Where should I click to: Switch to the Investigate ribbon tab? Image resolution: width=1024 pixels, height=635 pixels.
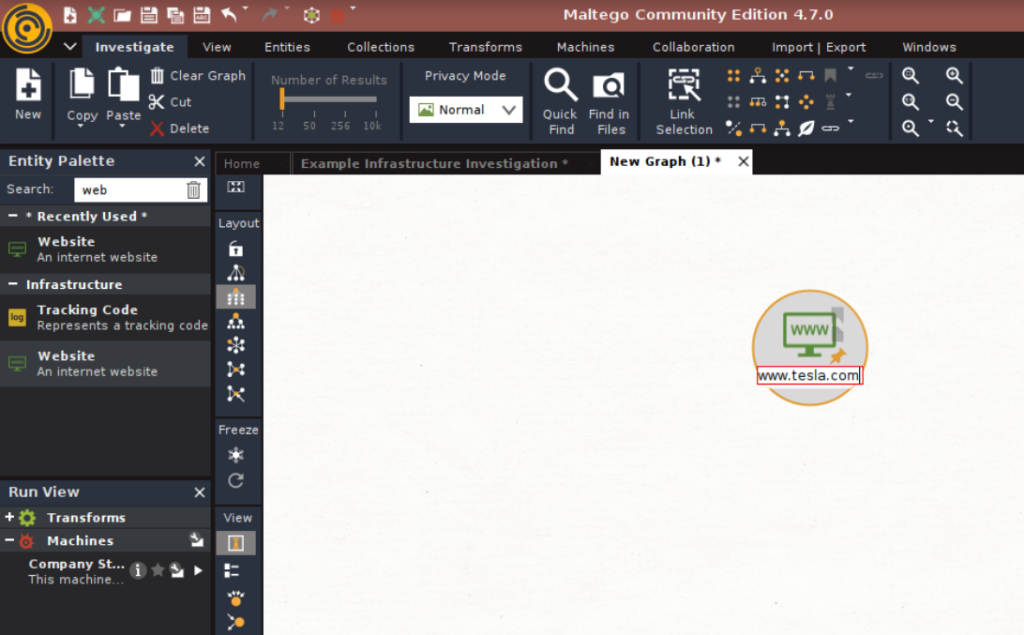click(135, 47)
